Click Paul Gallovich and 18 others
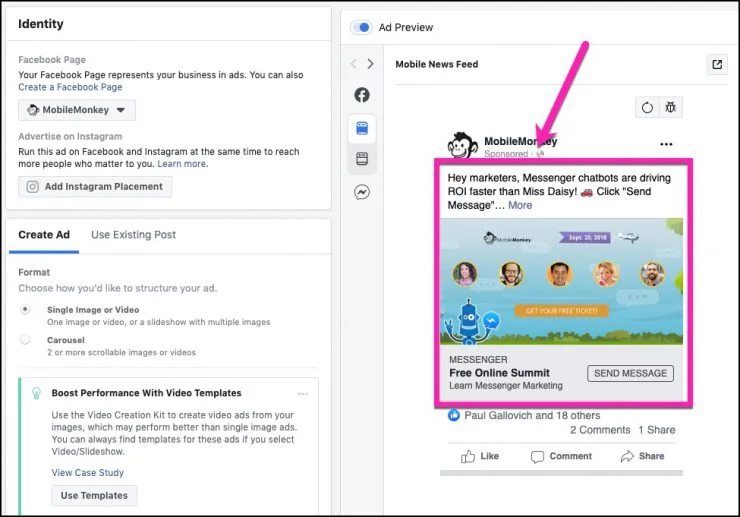740x517 pixels. (532, 415)
